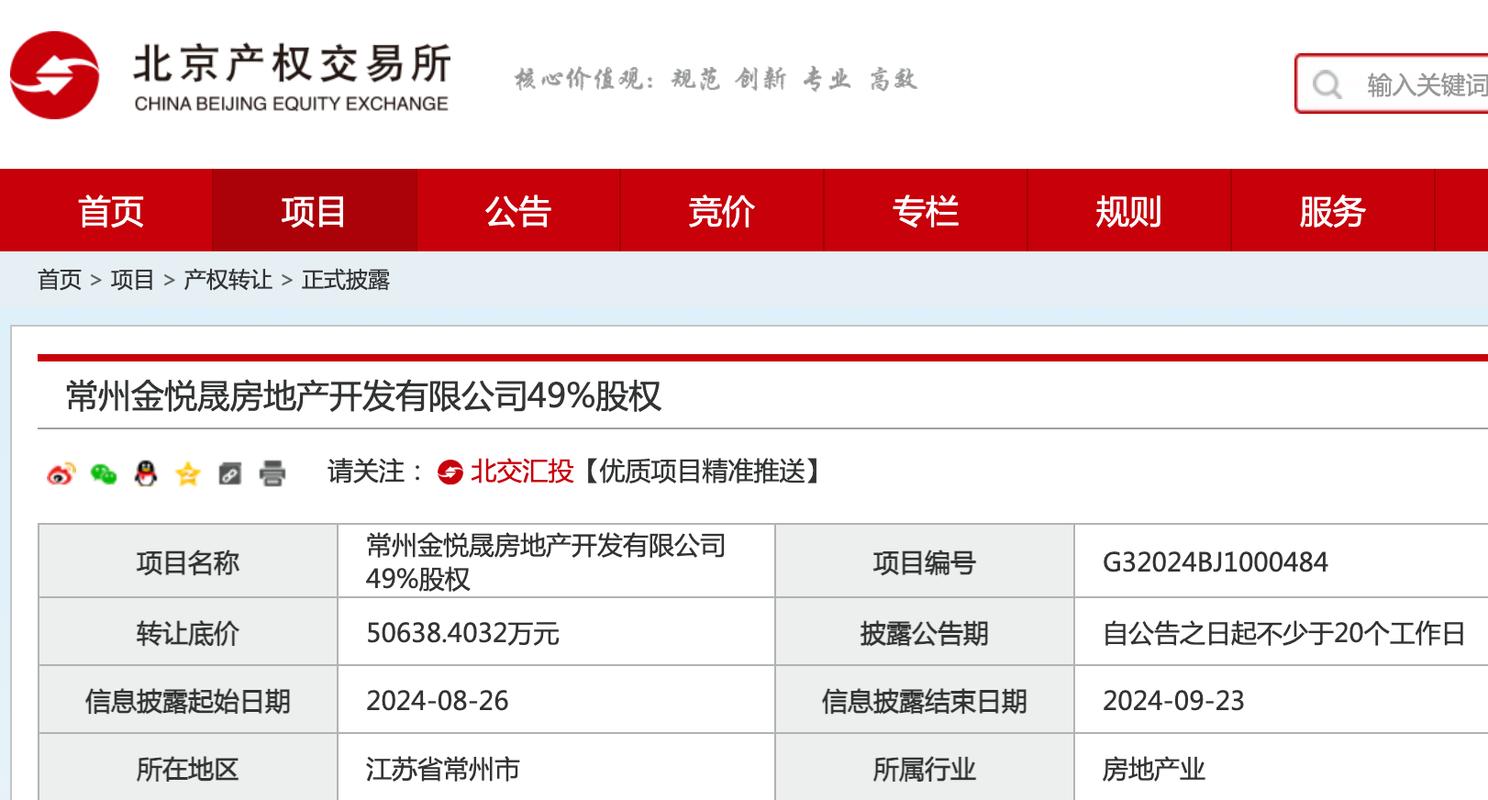
Task: Open the 公告 navigation tab
Action: pos(518,210)
